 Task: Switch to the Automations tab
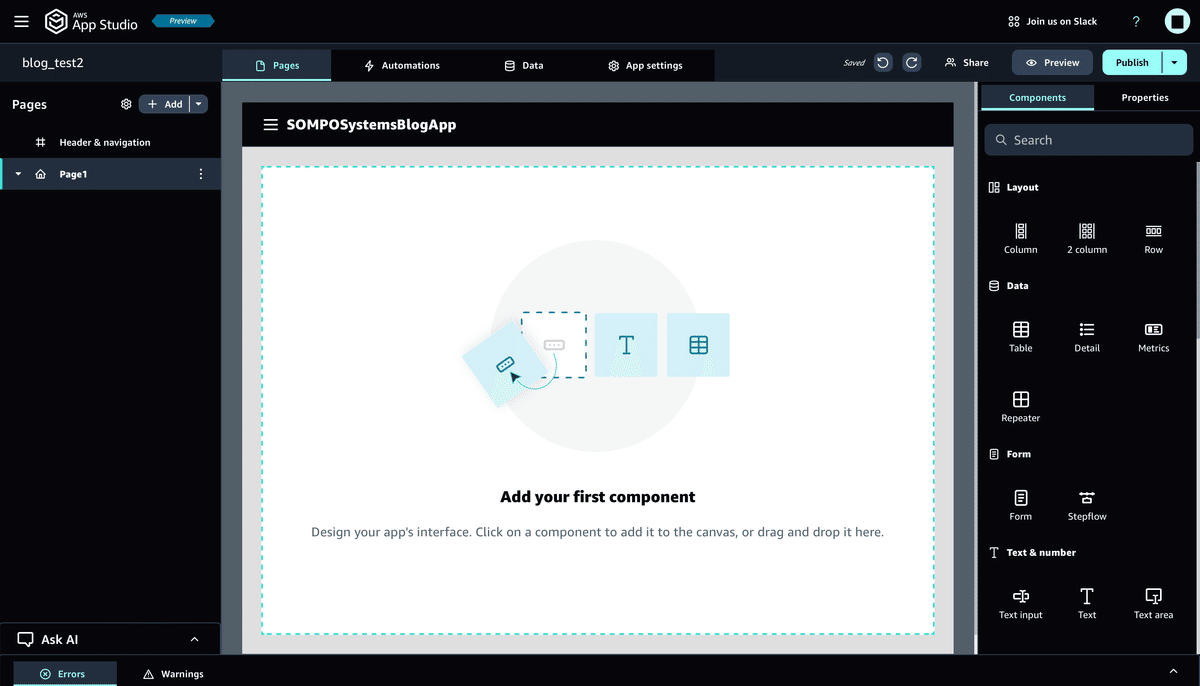click(x=402, y=66)
